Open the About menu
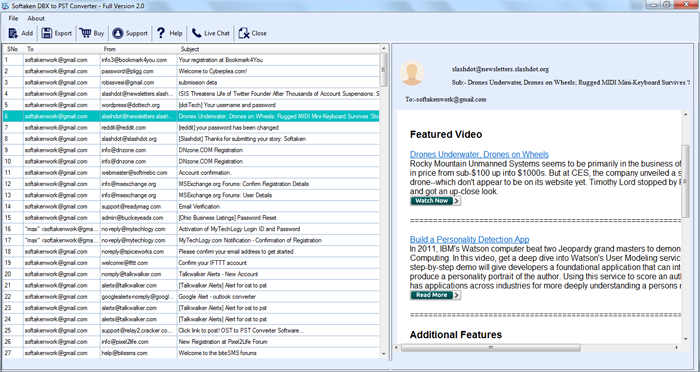The image size is (700, 372). (36, 18)
